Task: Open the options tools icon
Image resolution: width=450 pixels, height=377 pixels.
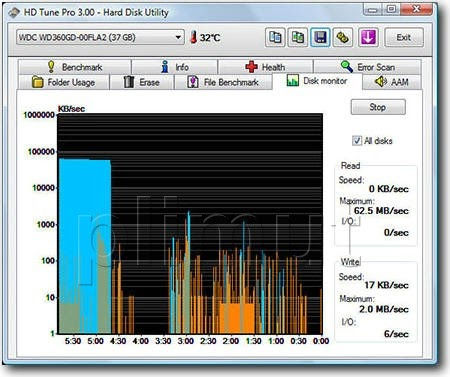Action: tap(343, 37)
